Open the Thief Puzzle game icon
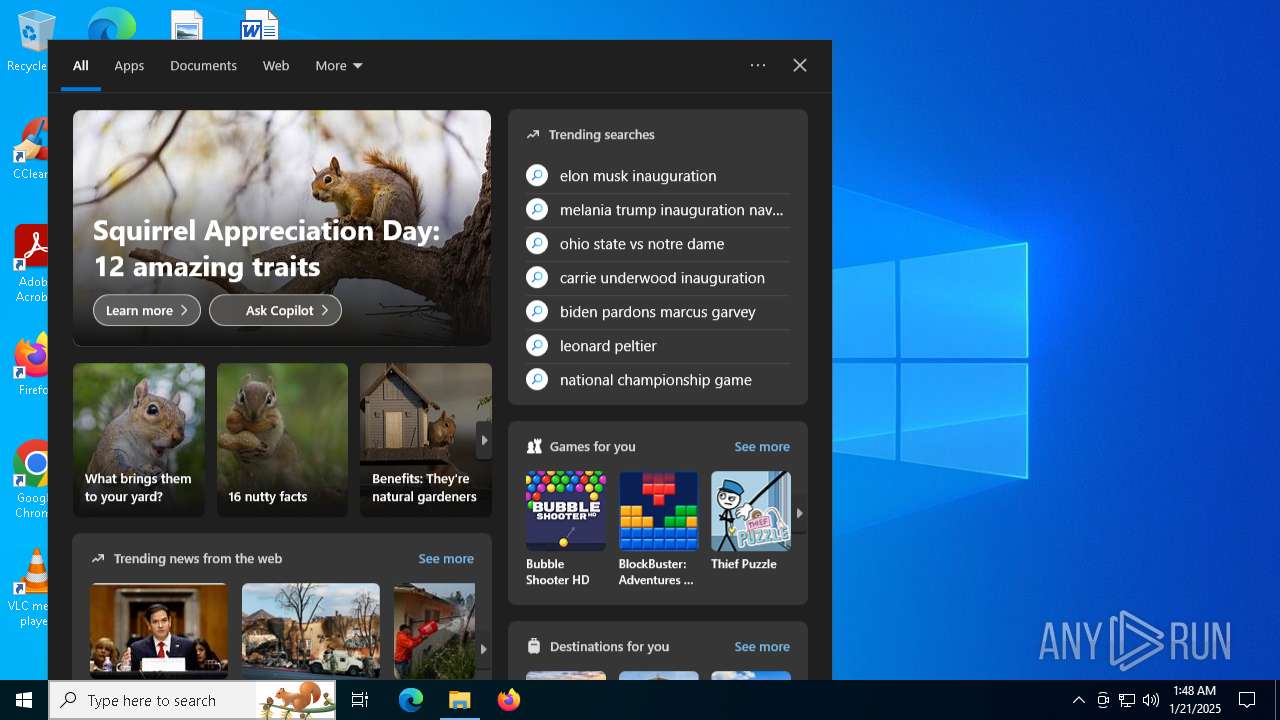The image size is (1280, 720). pos(751,510)
